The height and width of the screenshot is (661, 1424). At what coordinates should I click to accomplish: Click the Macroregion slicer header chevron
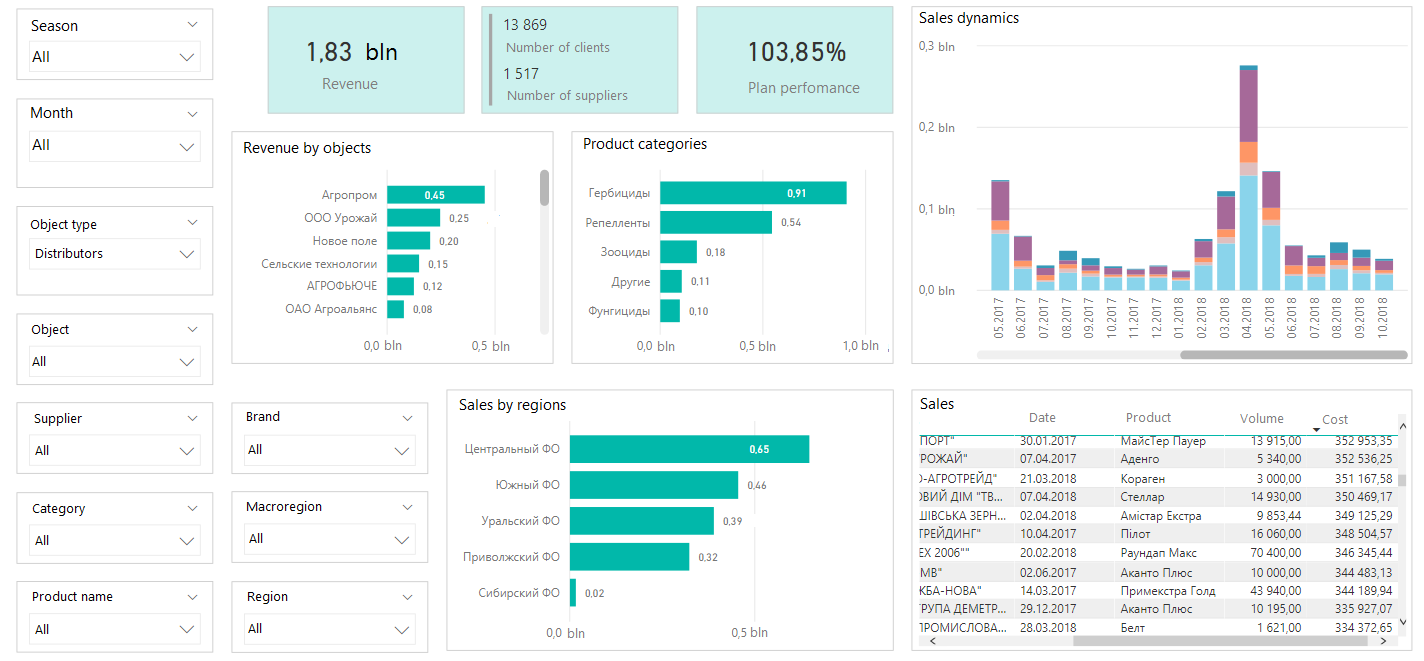pos(407,508)
